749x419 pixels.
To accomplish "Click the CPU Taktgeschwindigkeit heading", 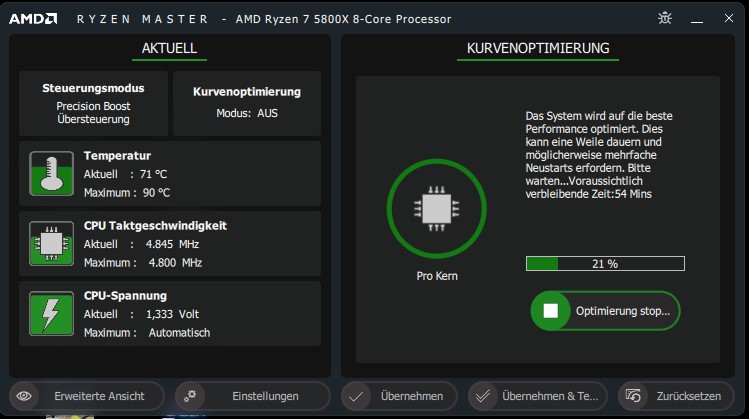I will coord(155,226).
